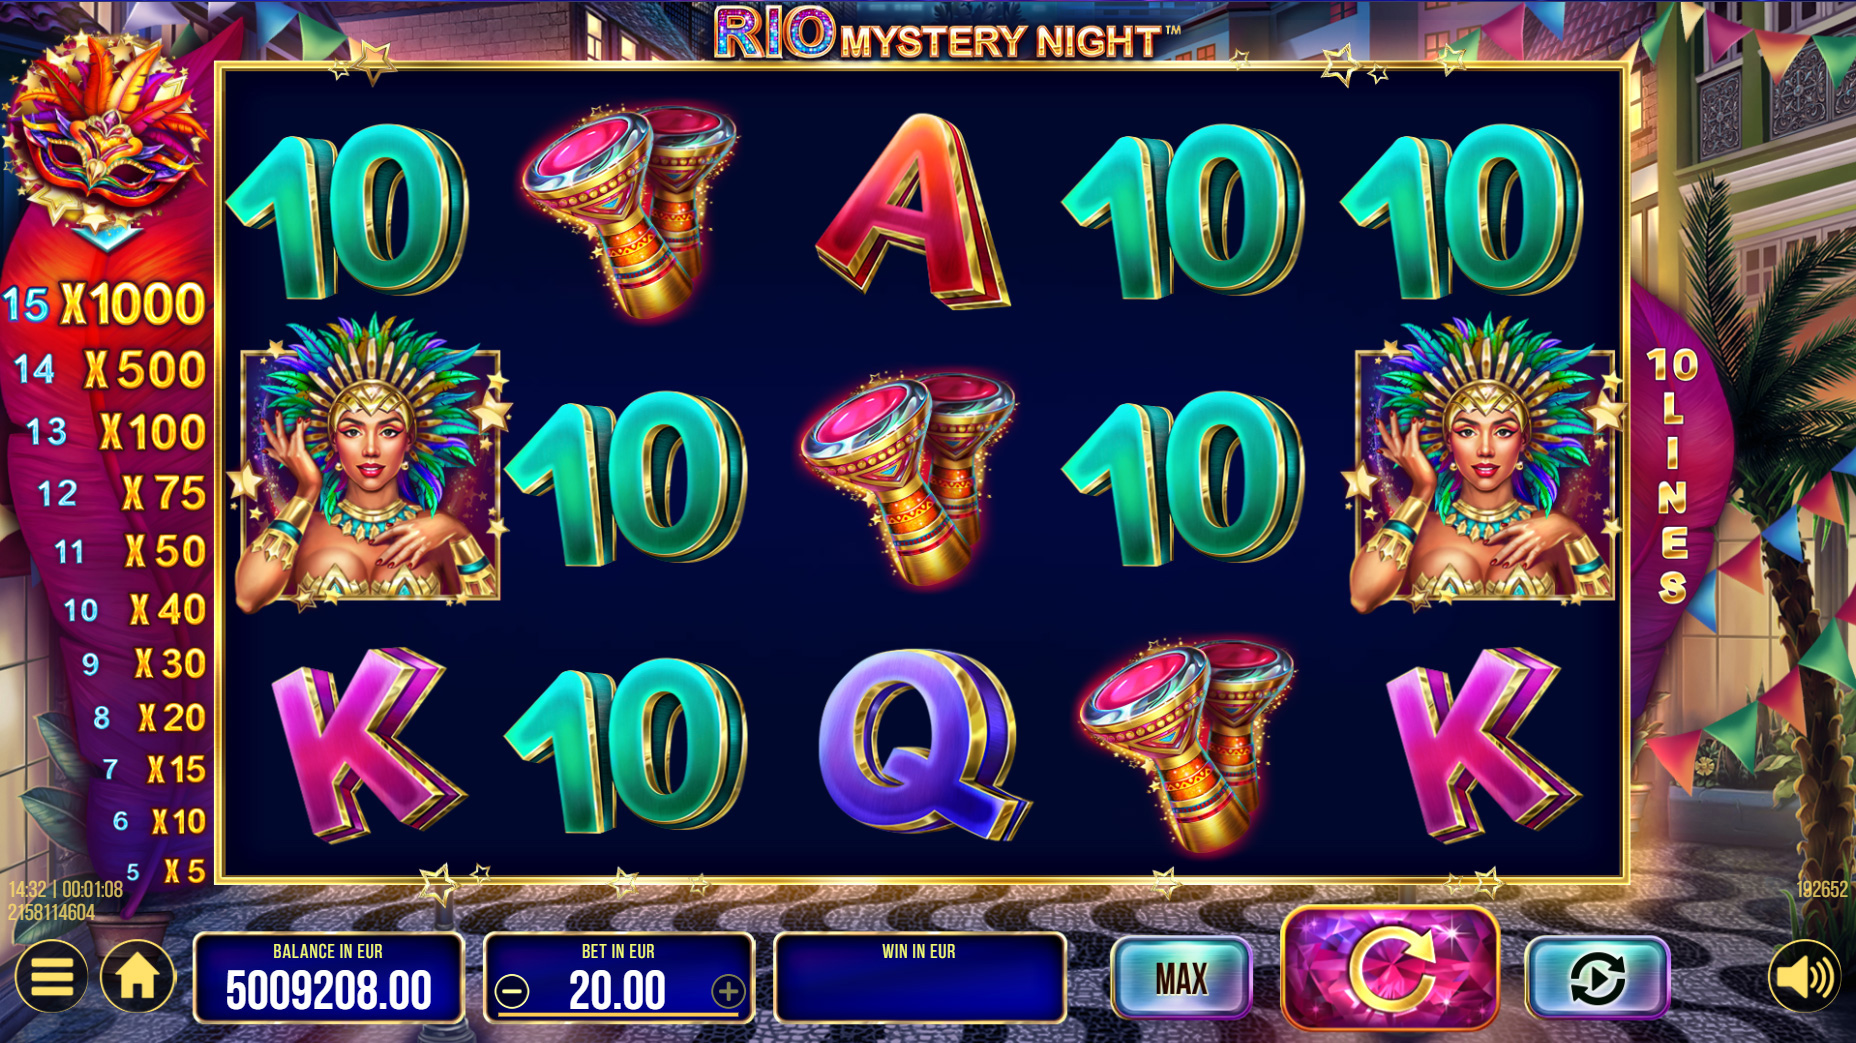Toggle autoplay with the blue circular-arrows button
The width and height of the screenshot is (1856, 1043).
point(1597,978)
